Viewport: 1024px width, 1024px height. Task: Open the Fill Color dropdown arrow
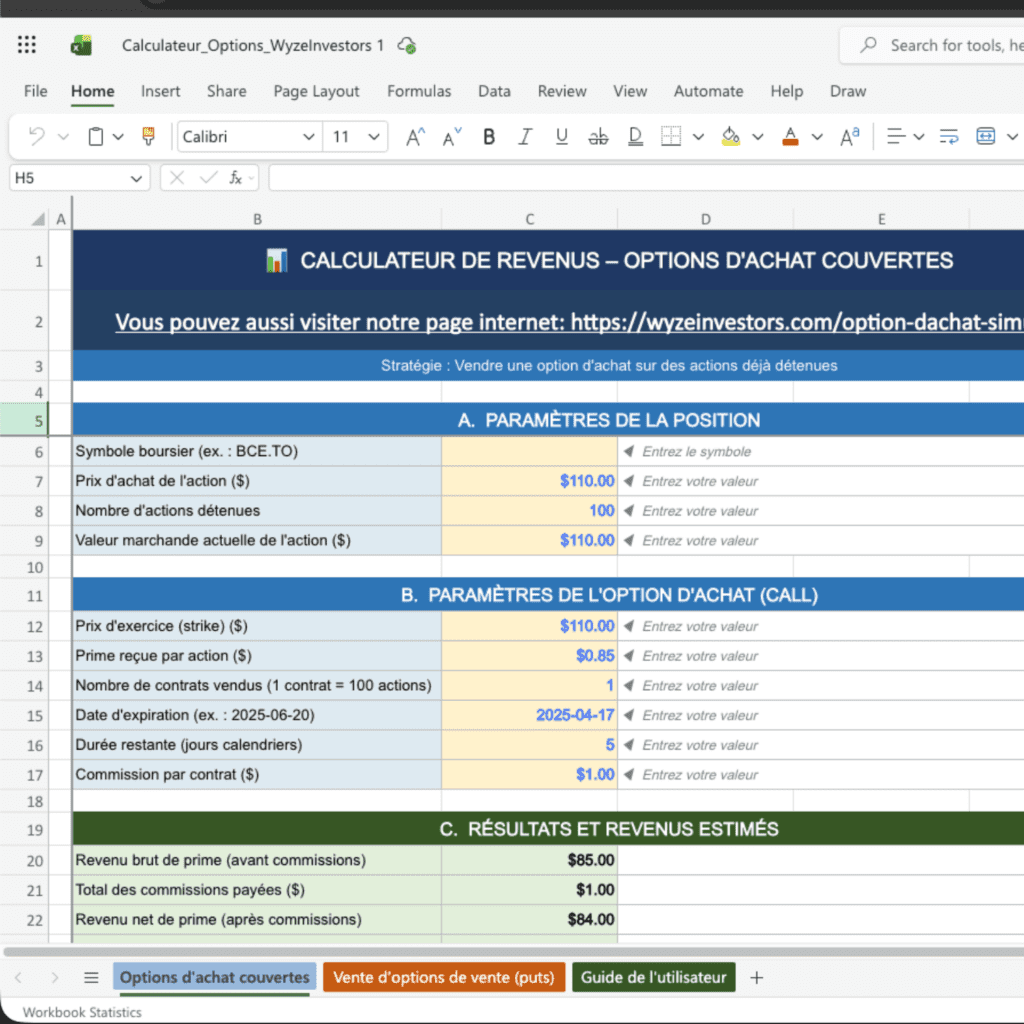(x=757, y=136)
